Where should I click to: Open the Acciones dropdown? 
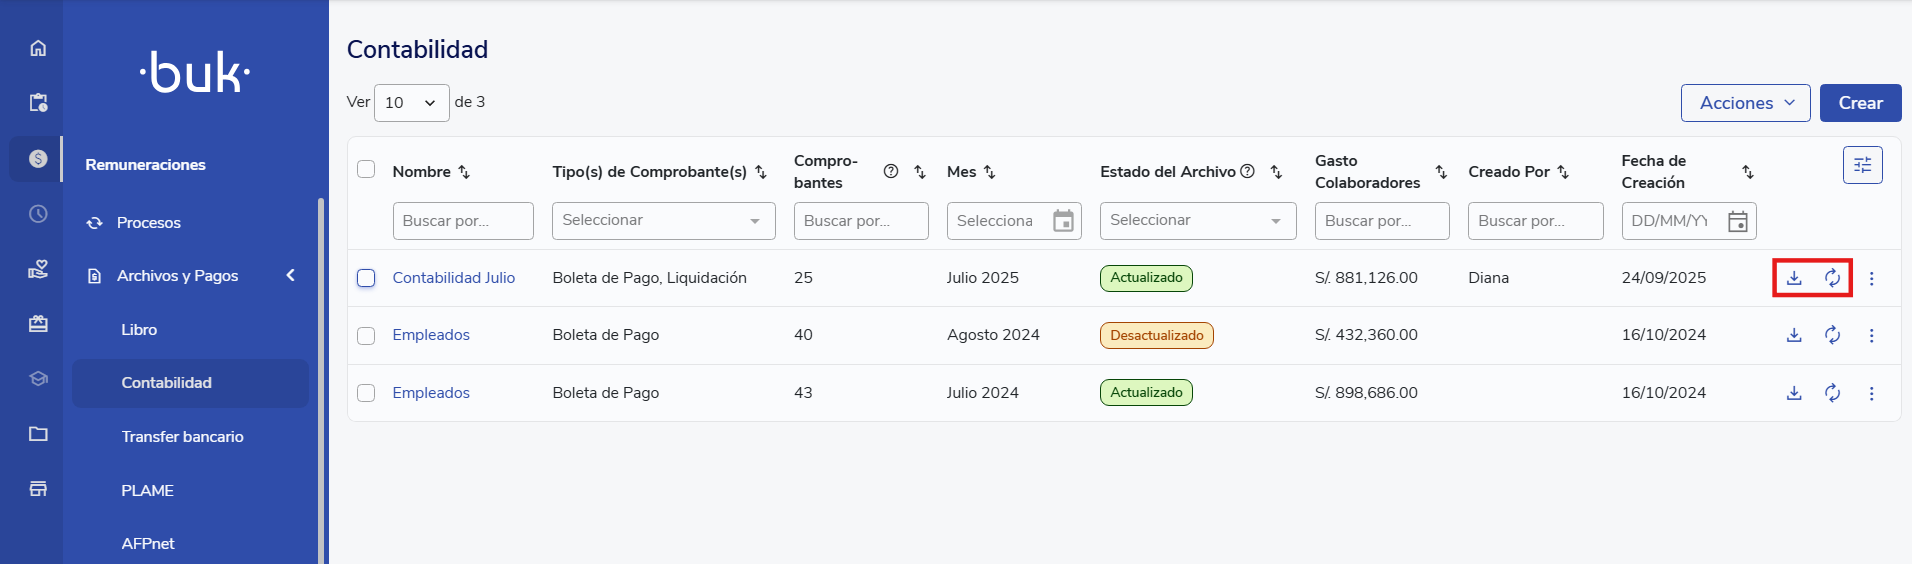1745,103
